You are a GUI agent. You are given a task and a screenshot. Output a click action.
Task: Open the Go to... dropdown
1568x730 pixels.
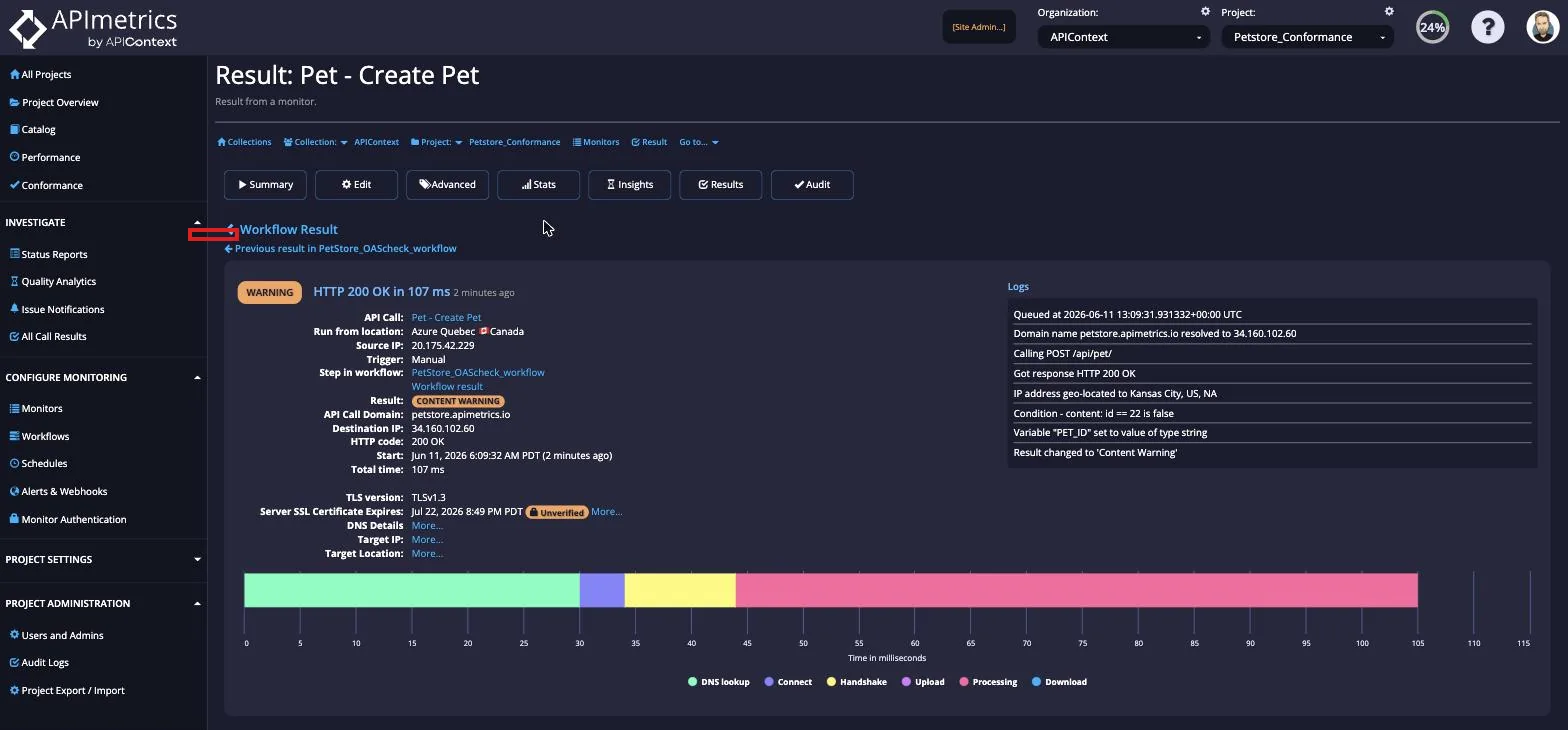click(x=699, y=142)
